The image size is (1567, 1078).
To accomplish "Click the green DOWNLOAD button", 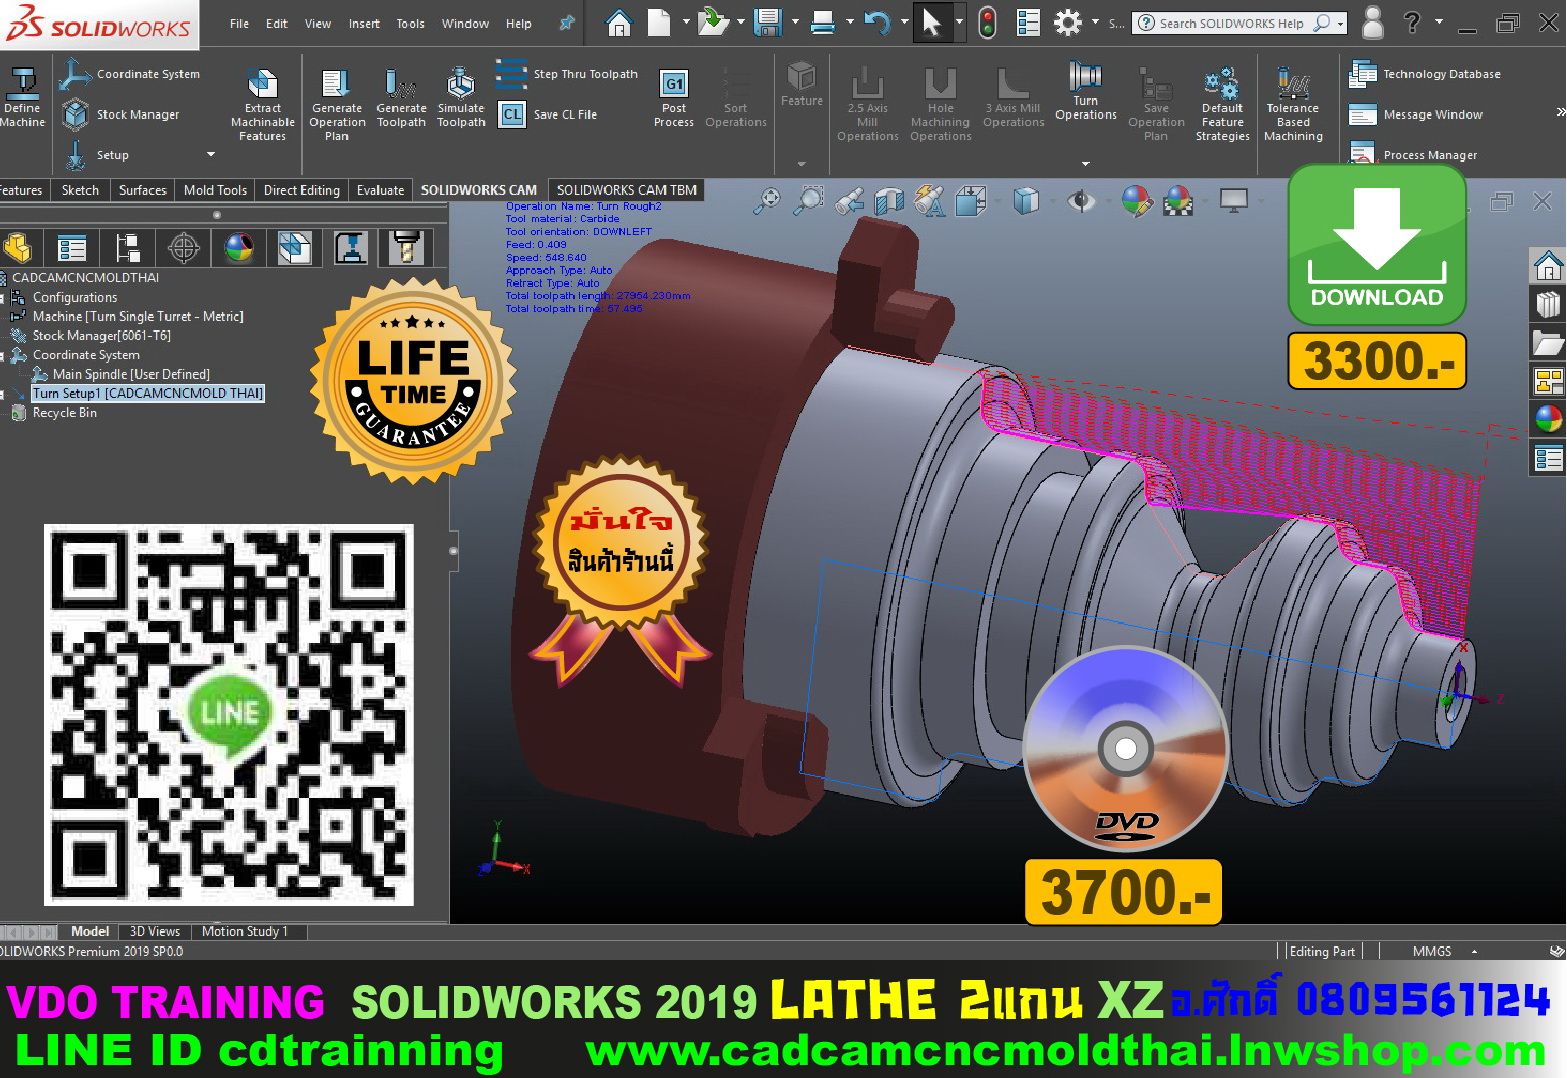I will (x=1377, y=245).
